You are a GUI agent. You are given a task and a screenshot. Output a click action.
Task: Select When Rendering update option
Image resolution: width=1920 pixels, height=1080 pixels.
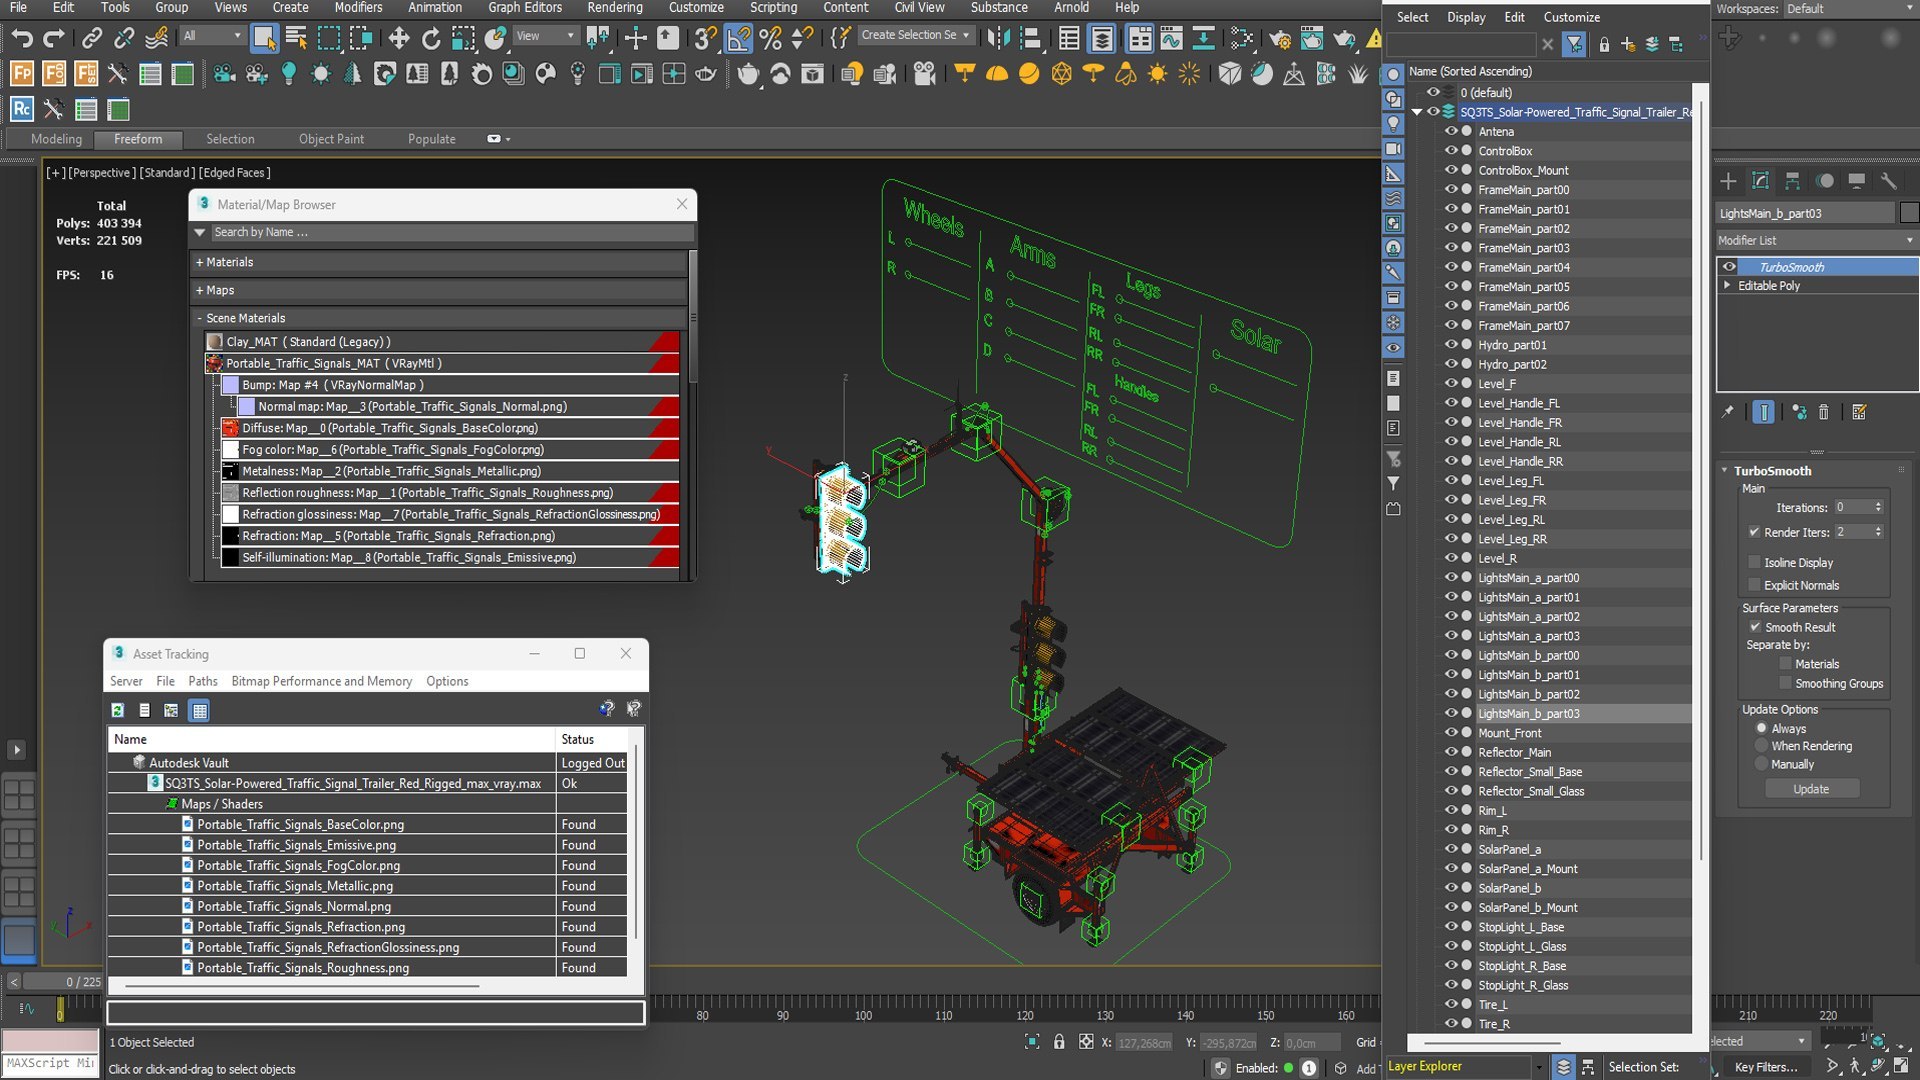coord(1762,746)
